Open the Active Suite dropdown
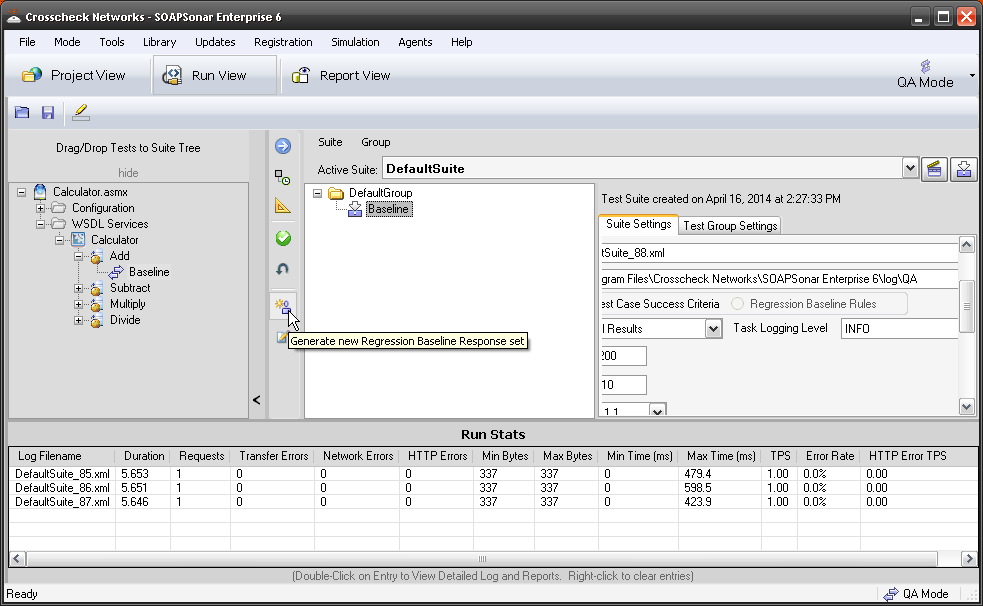The width and height of the screenshot is (983, 606). [910, 168]
